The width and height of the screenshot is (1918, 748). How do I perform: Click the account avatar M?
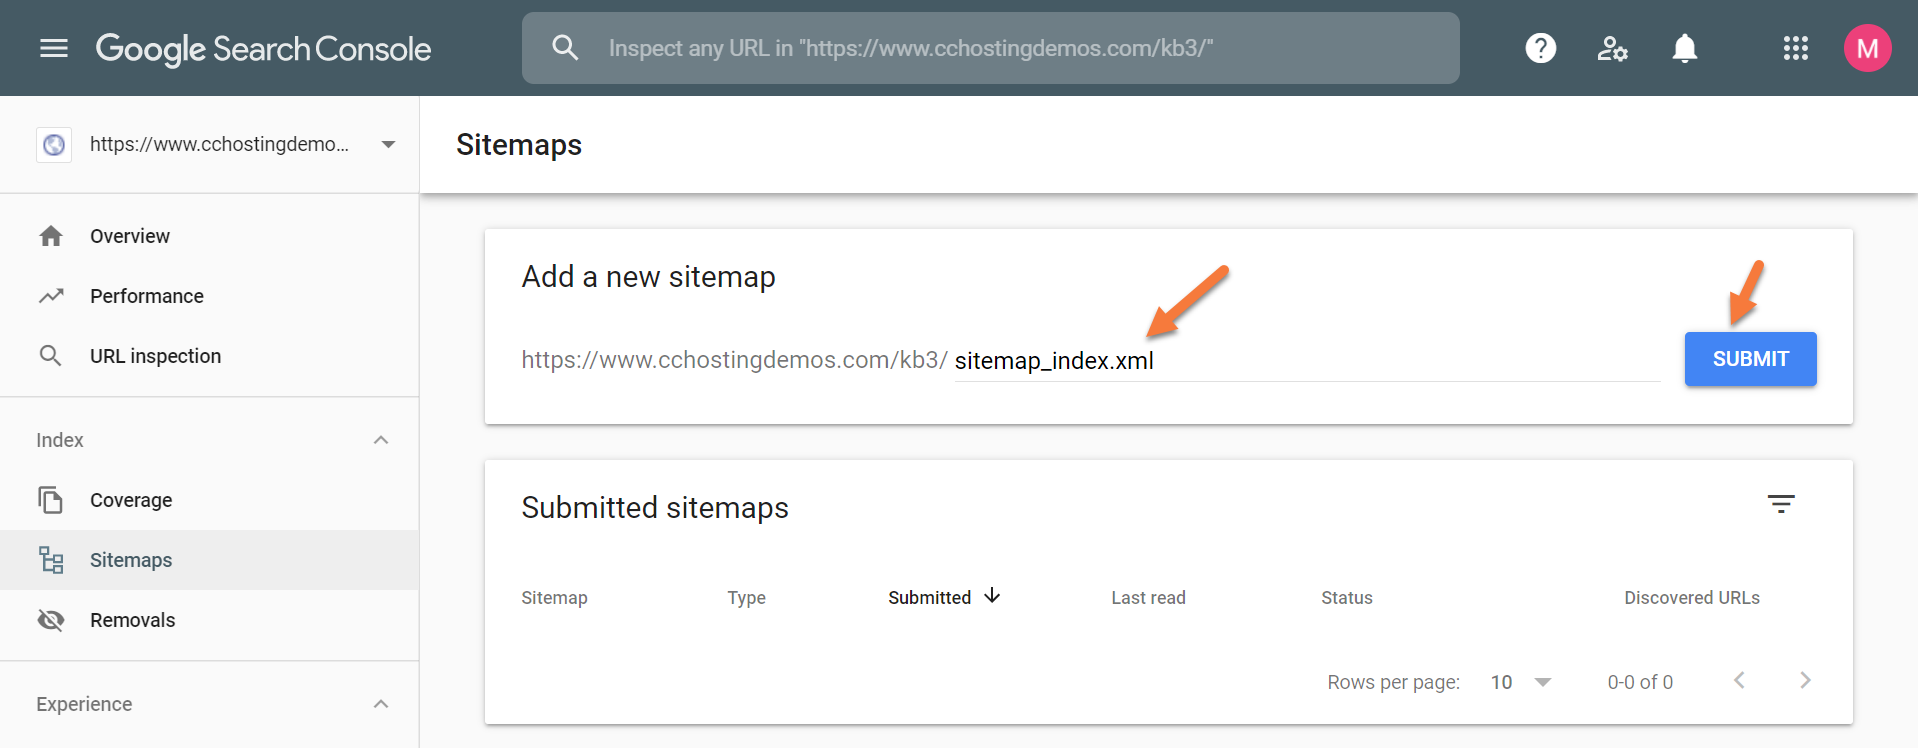[1867, 48]
